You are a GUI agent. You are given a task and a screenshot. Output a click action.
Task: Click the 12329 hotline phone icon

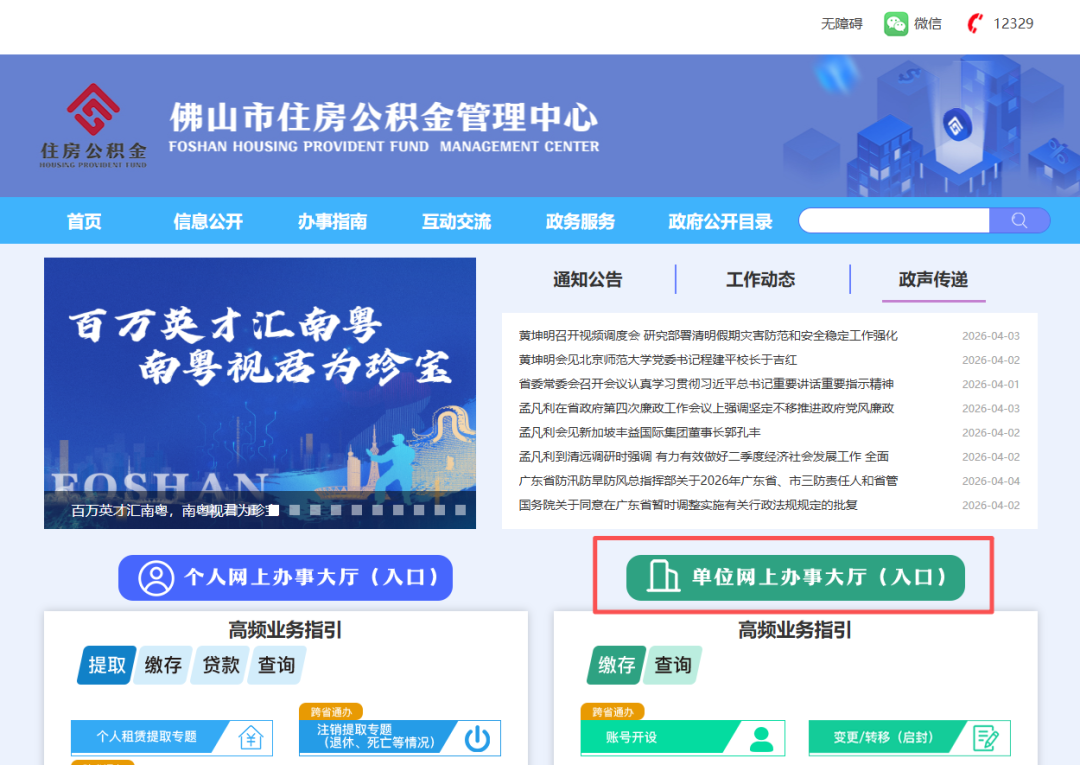click(975, 24)
